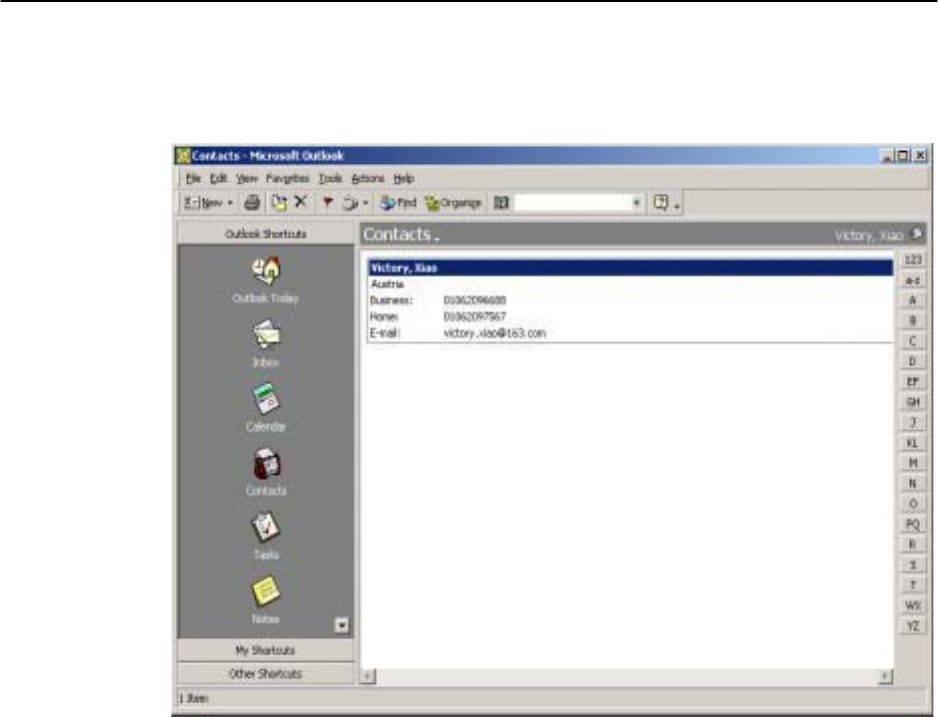The width and height of the screenshot is (938, 717).
Task: Click in the Find a Contact box
Action: pos(572,203)
